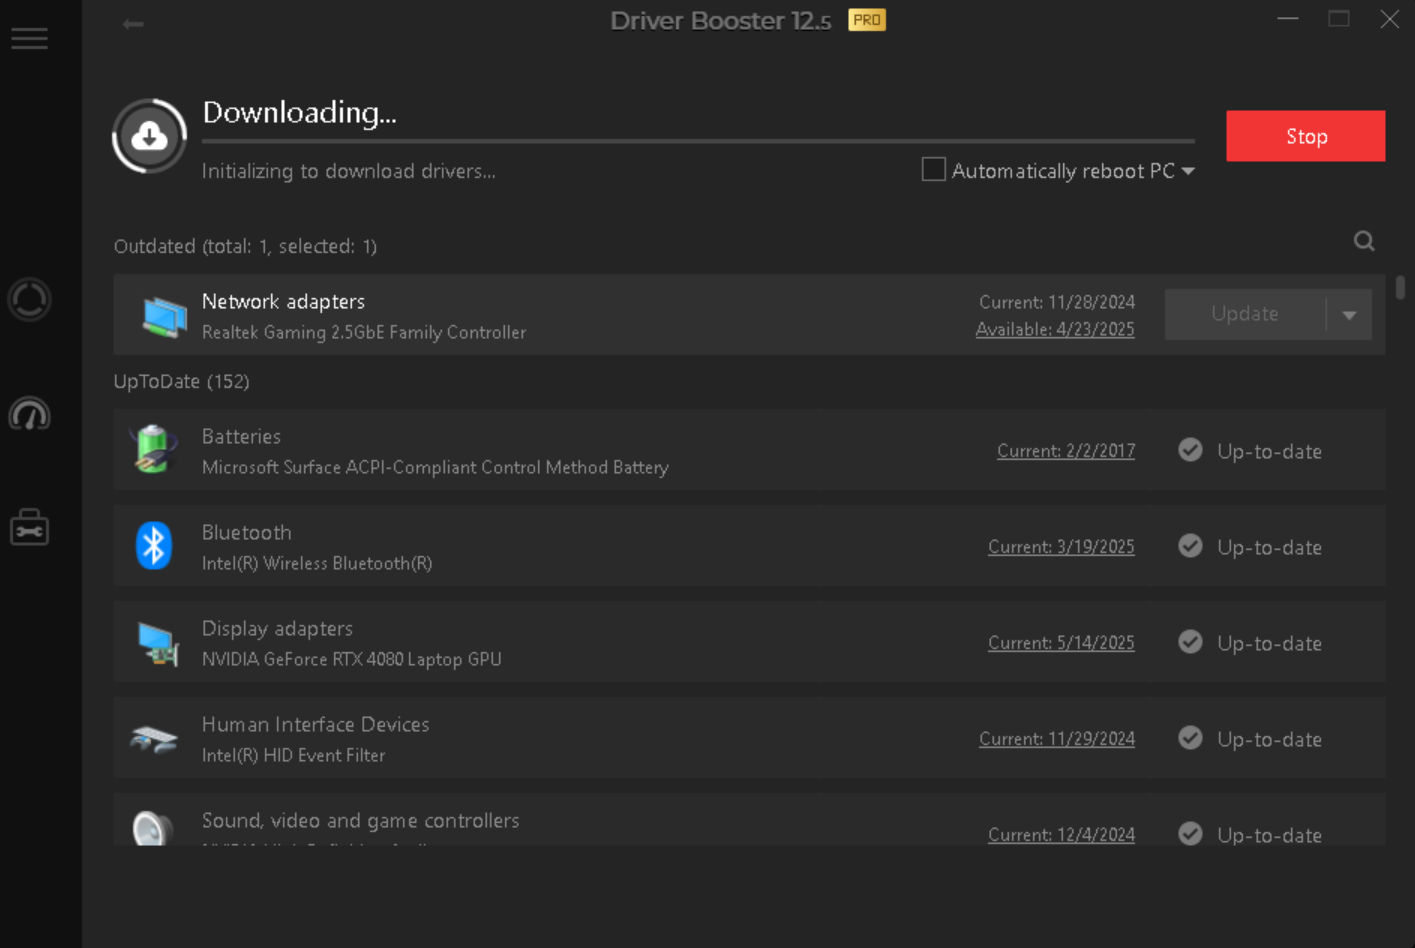Click the Network adapters device icon
This screenshot has width=1415, height=948.
[163, 316]
